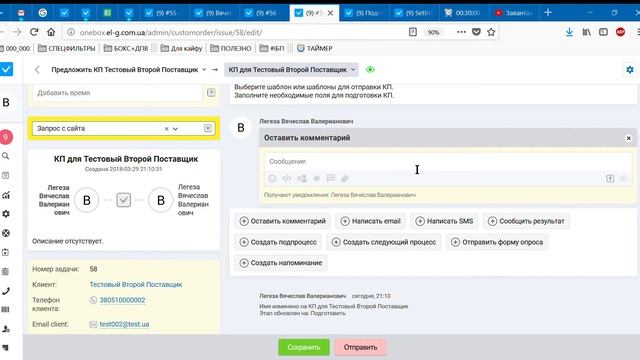Viewport: 640px width, 360px height.
Task: Clear the Запрос с сайта selection
Action: click(x=167, y=129)
